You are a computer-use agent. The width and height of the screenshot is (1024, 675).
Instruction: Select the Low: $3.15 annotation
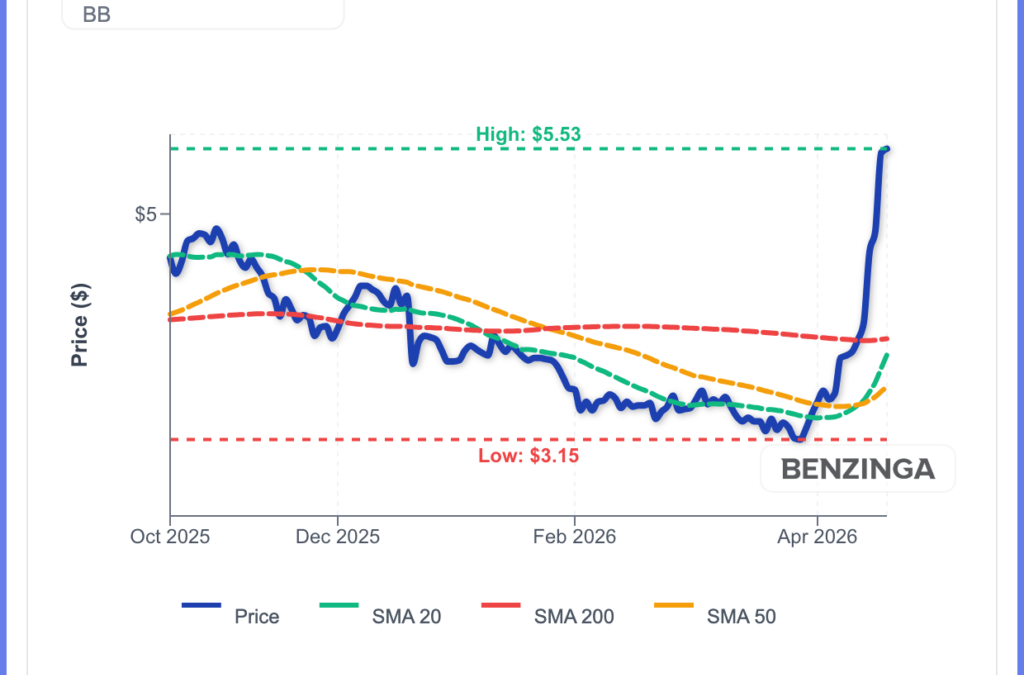[527, 456]
